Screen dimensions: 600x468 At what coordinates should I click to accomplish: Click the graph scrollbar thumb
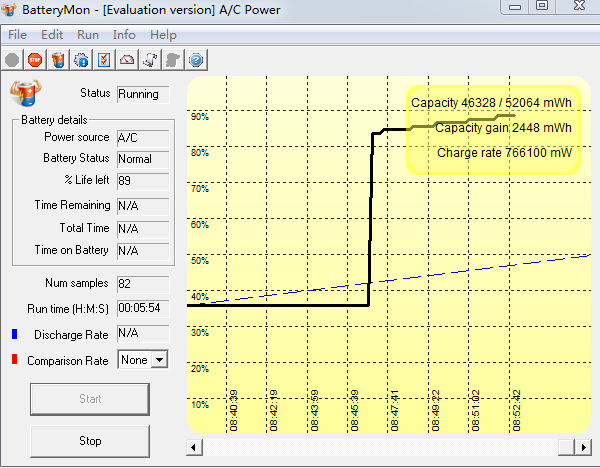tap(567, 447)
